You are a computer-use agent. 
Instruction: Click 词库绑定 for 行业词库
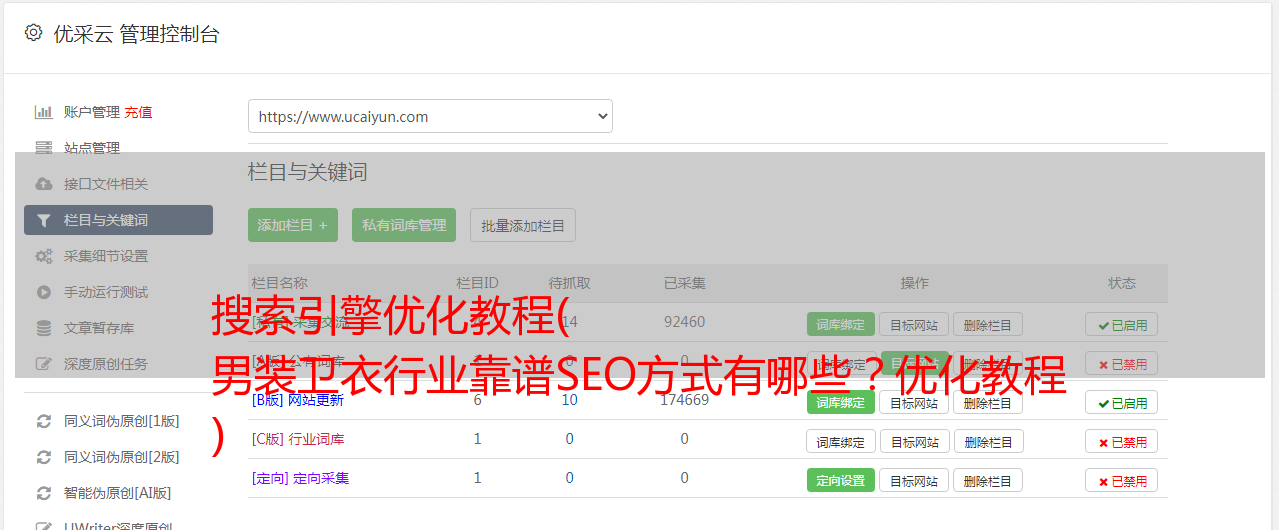[x=840, y=441]
